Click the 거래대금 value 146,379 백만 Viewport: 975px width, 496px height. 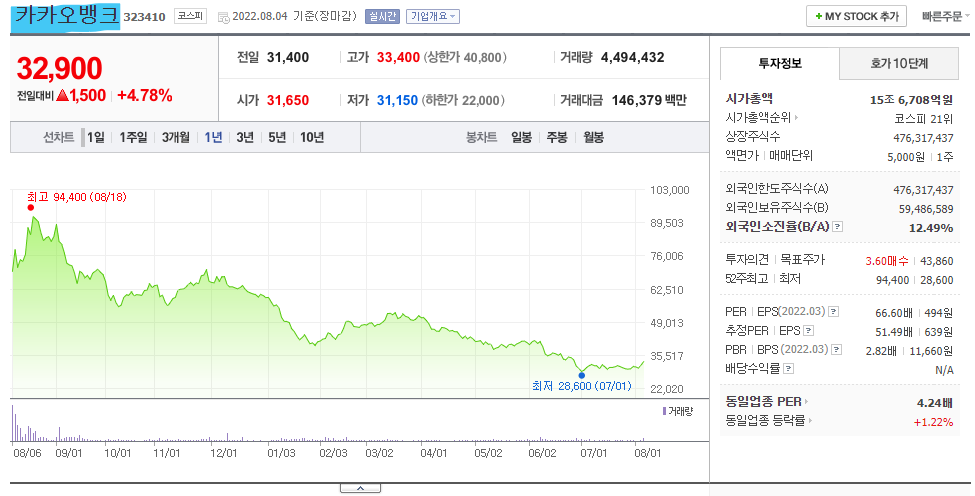point(649,100)
